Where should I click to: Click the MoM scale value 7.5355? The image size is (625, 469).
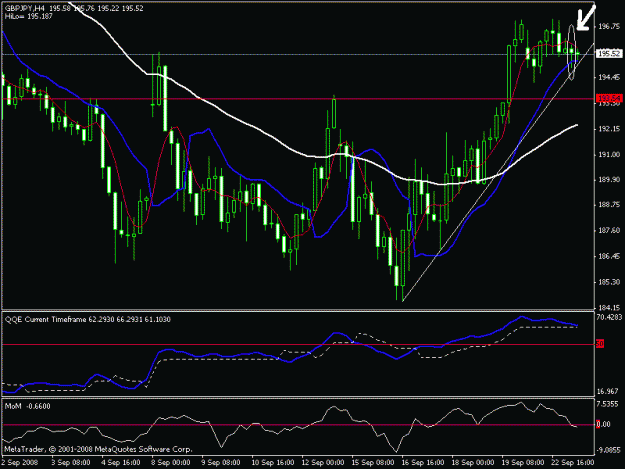608,404
